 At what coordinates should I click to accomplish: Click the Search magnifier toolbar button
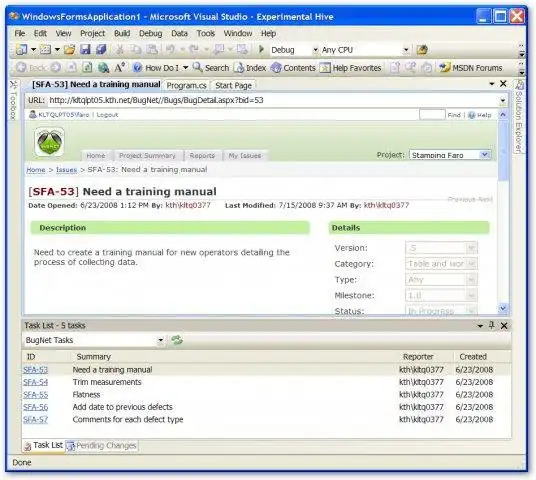211,68
